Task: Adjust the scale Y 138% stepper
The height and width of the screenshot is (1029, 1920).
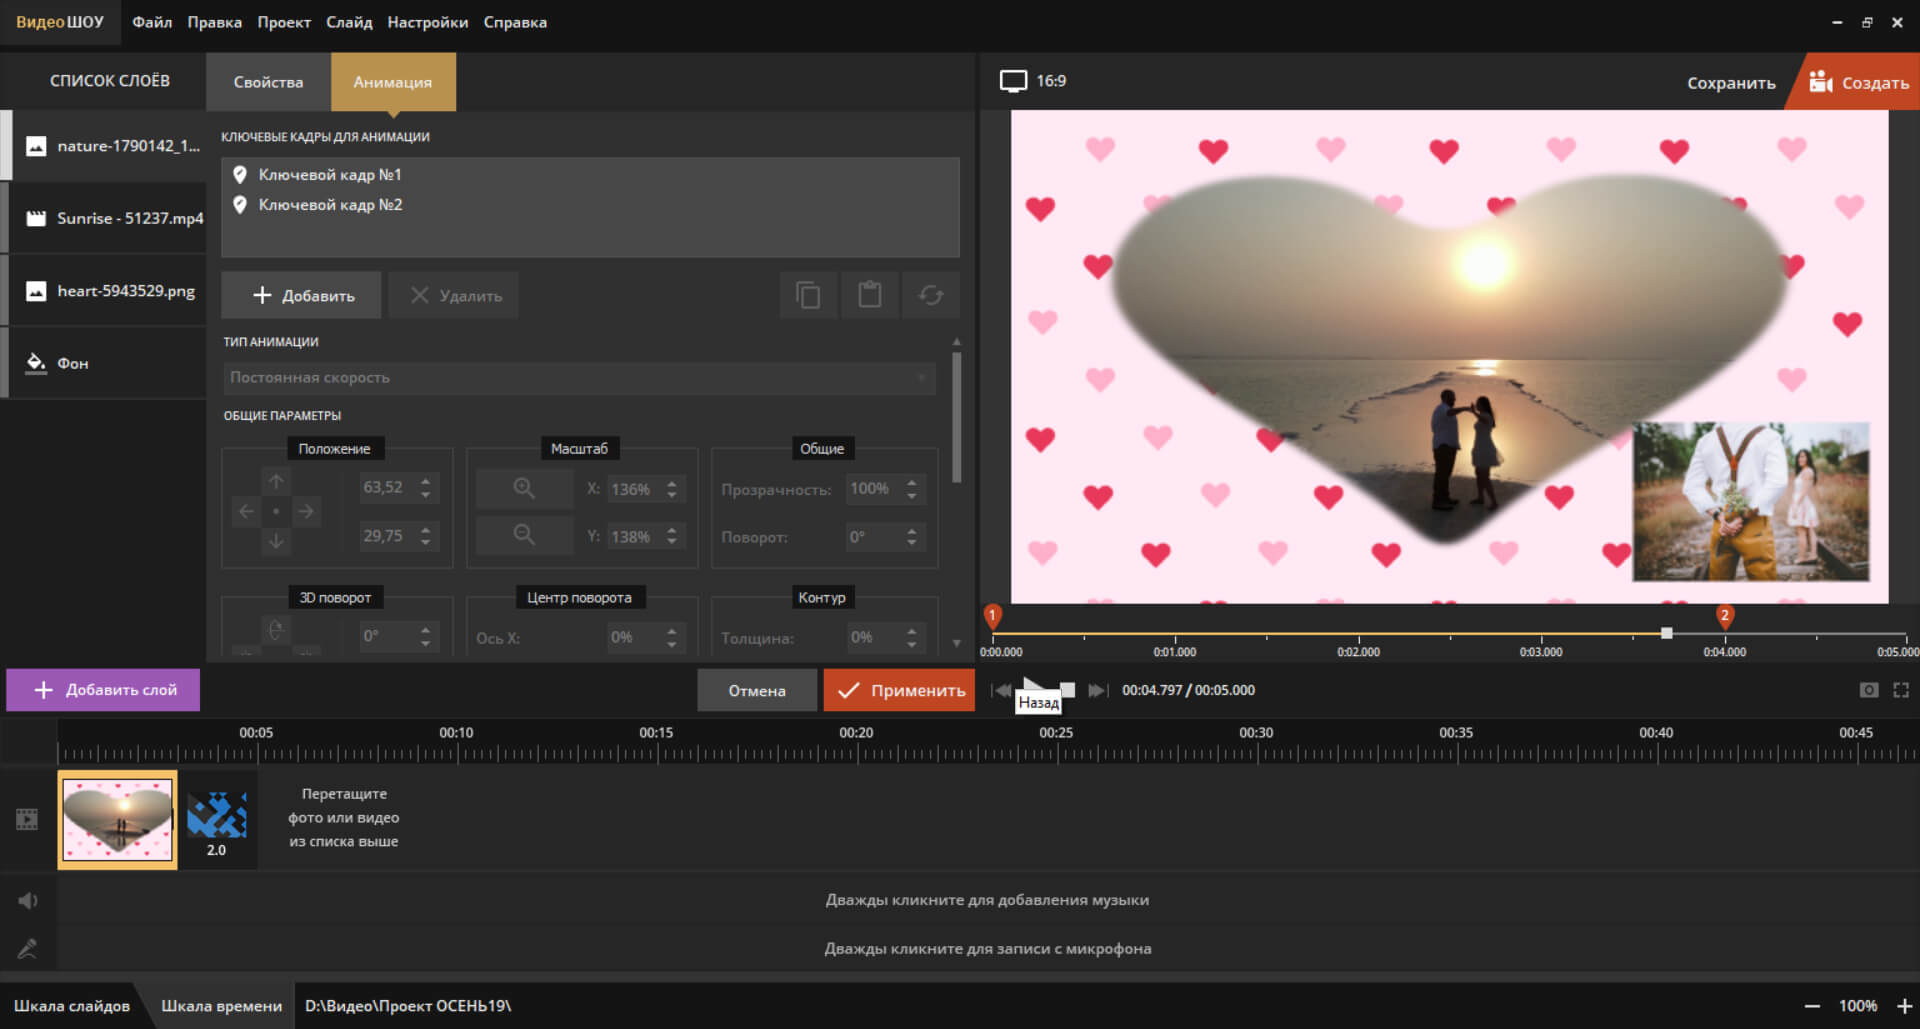Action: pos(672,537)
